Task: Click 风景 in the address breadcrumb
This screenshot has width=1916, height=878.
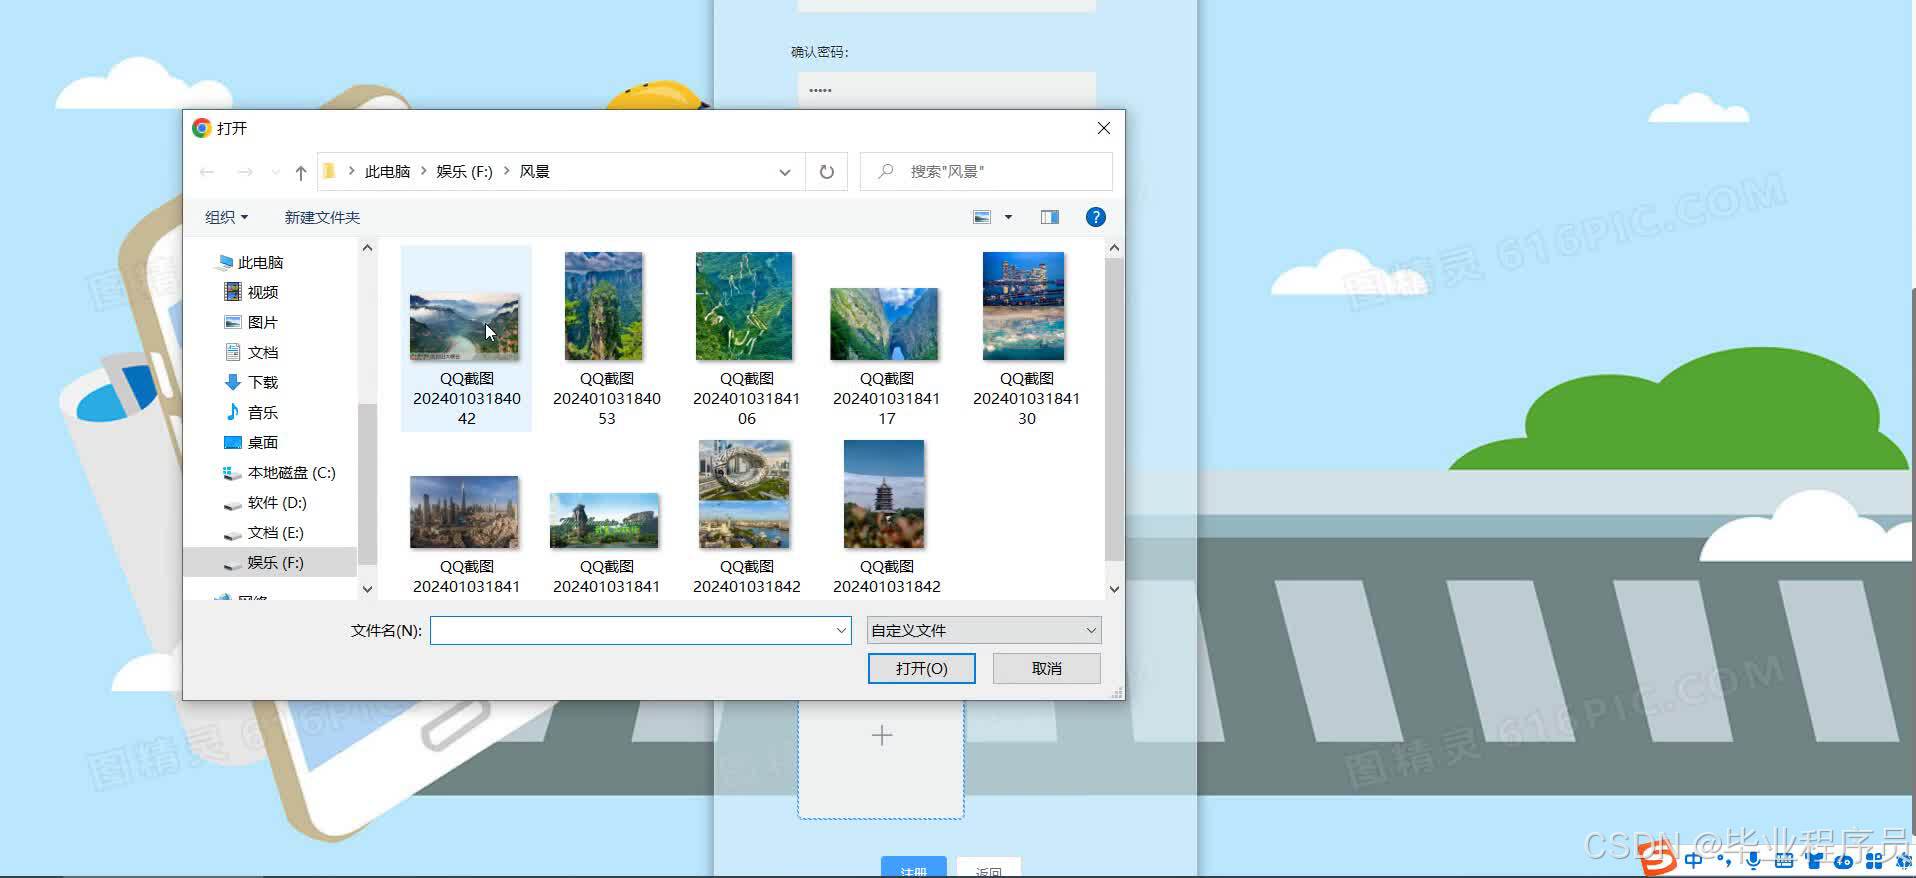Action: point(534,172)
